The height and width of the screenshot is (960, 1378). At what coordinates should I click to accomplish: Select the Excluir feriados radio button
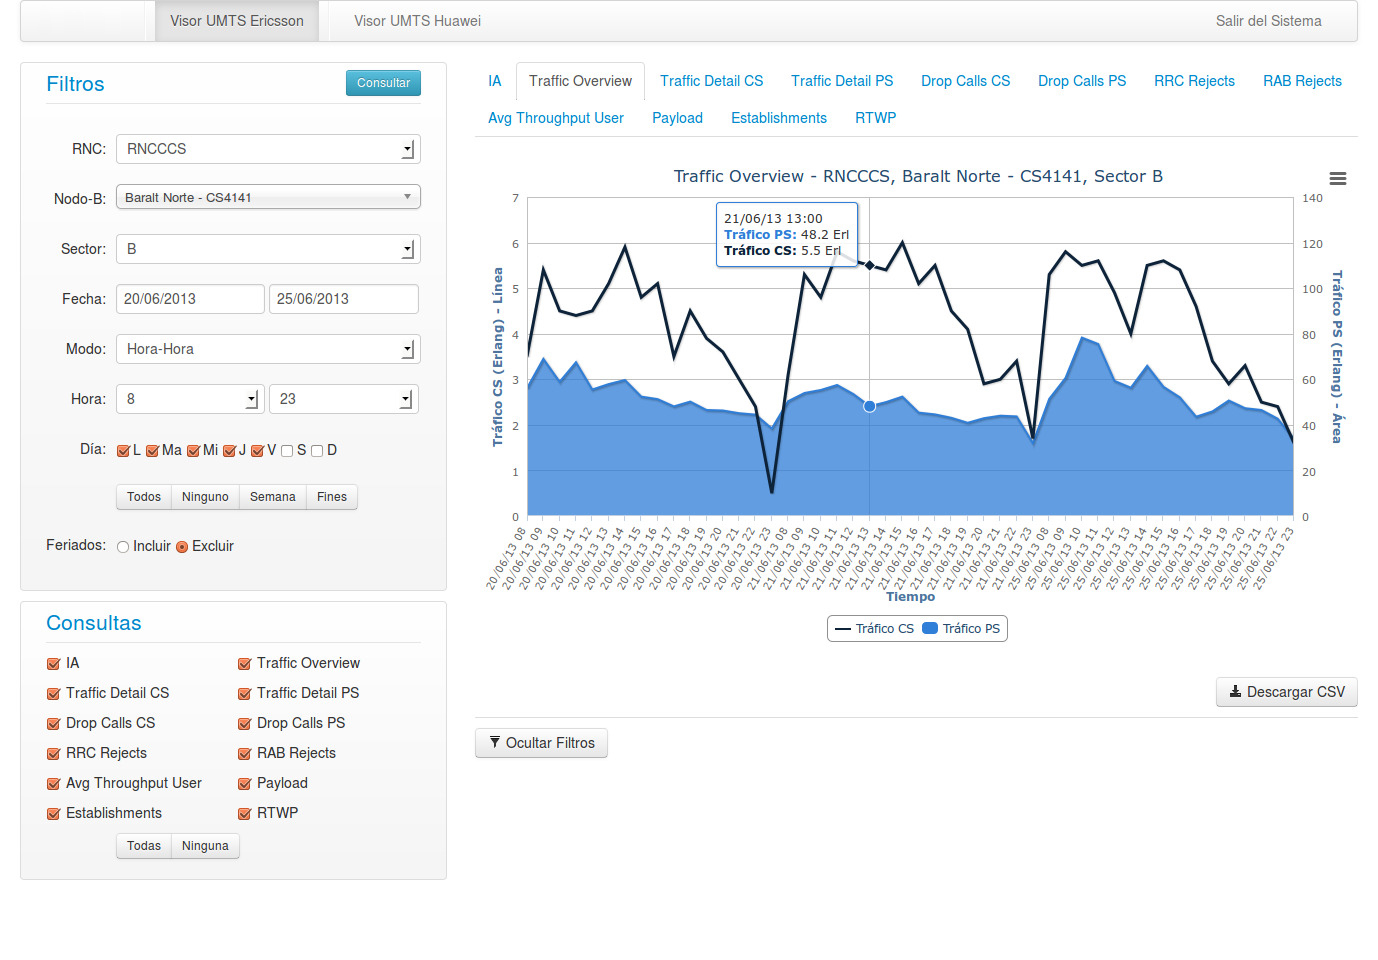point(182,547)
